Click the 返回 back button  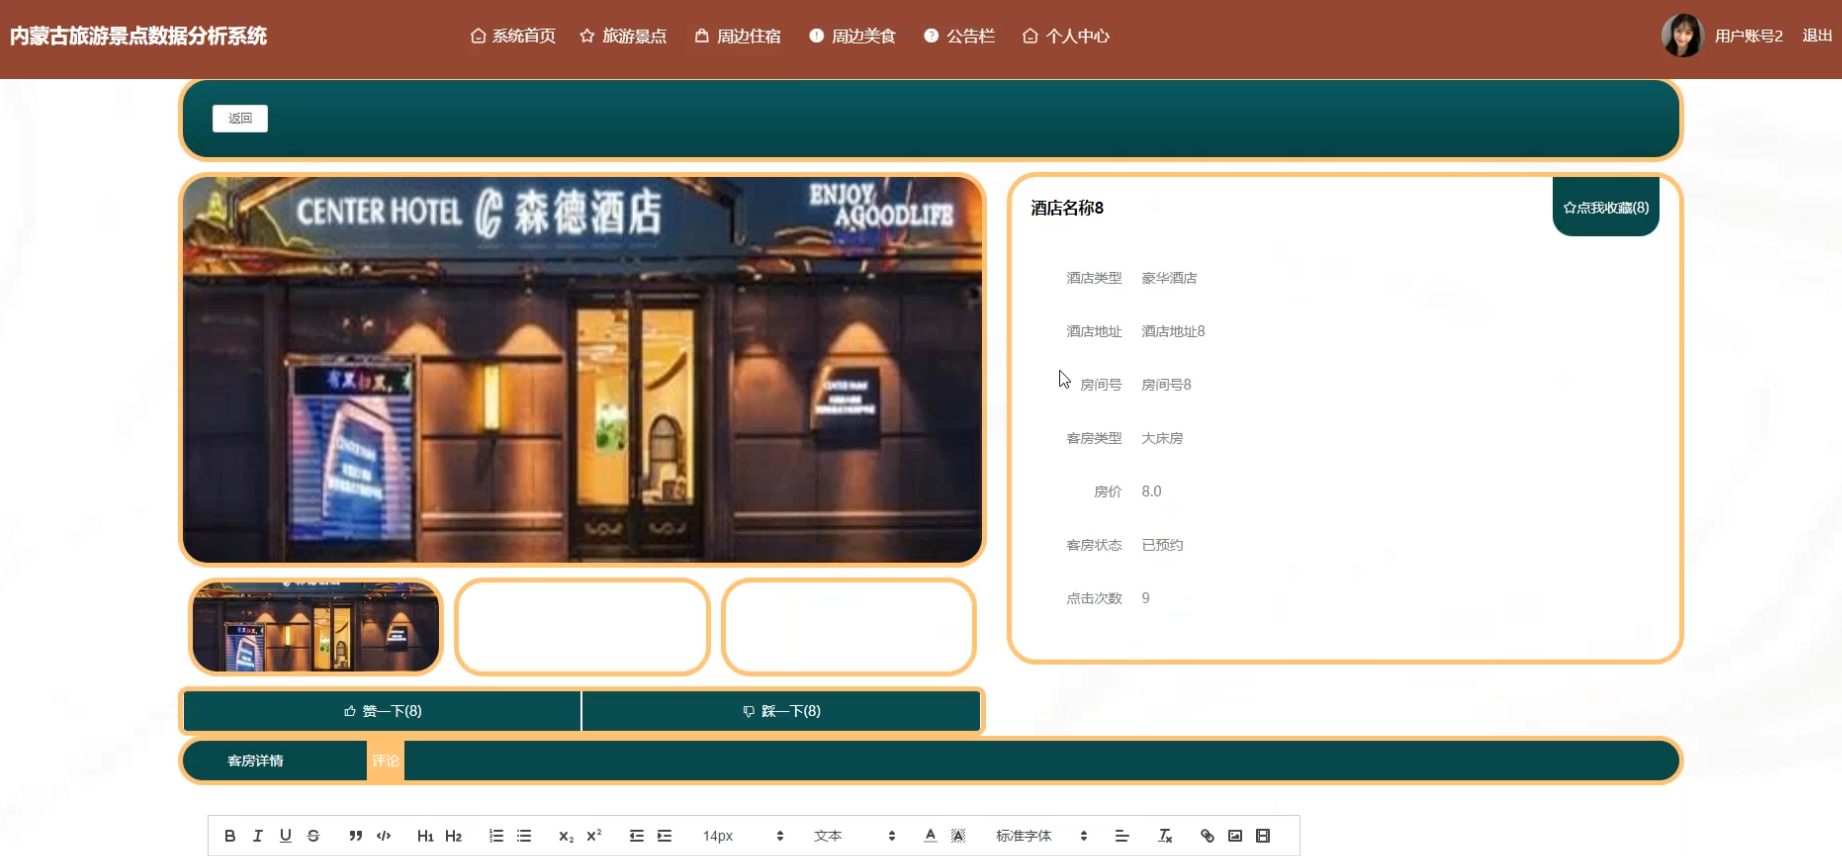click(x=240, y=118)
